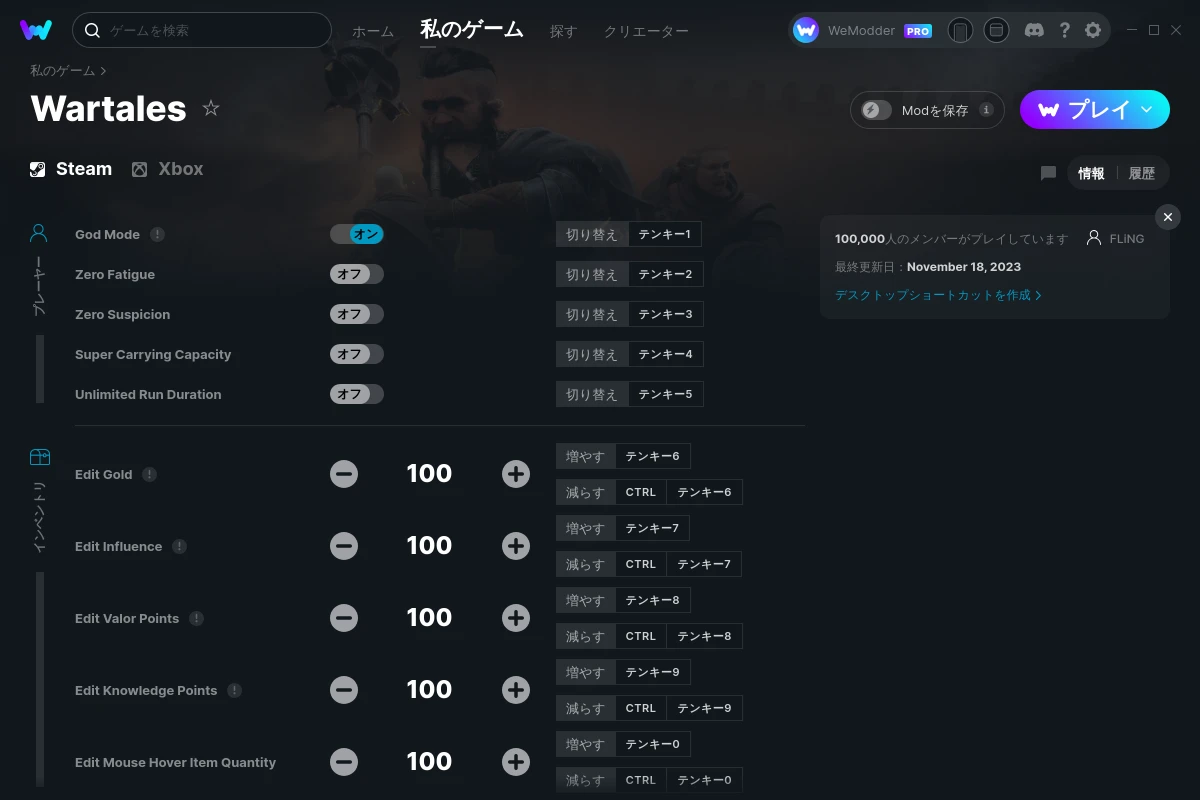Click the game search field
1200x800 pixels.
pyautogui.click(x=202, y=30)
